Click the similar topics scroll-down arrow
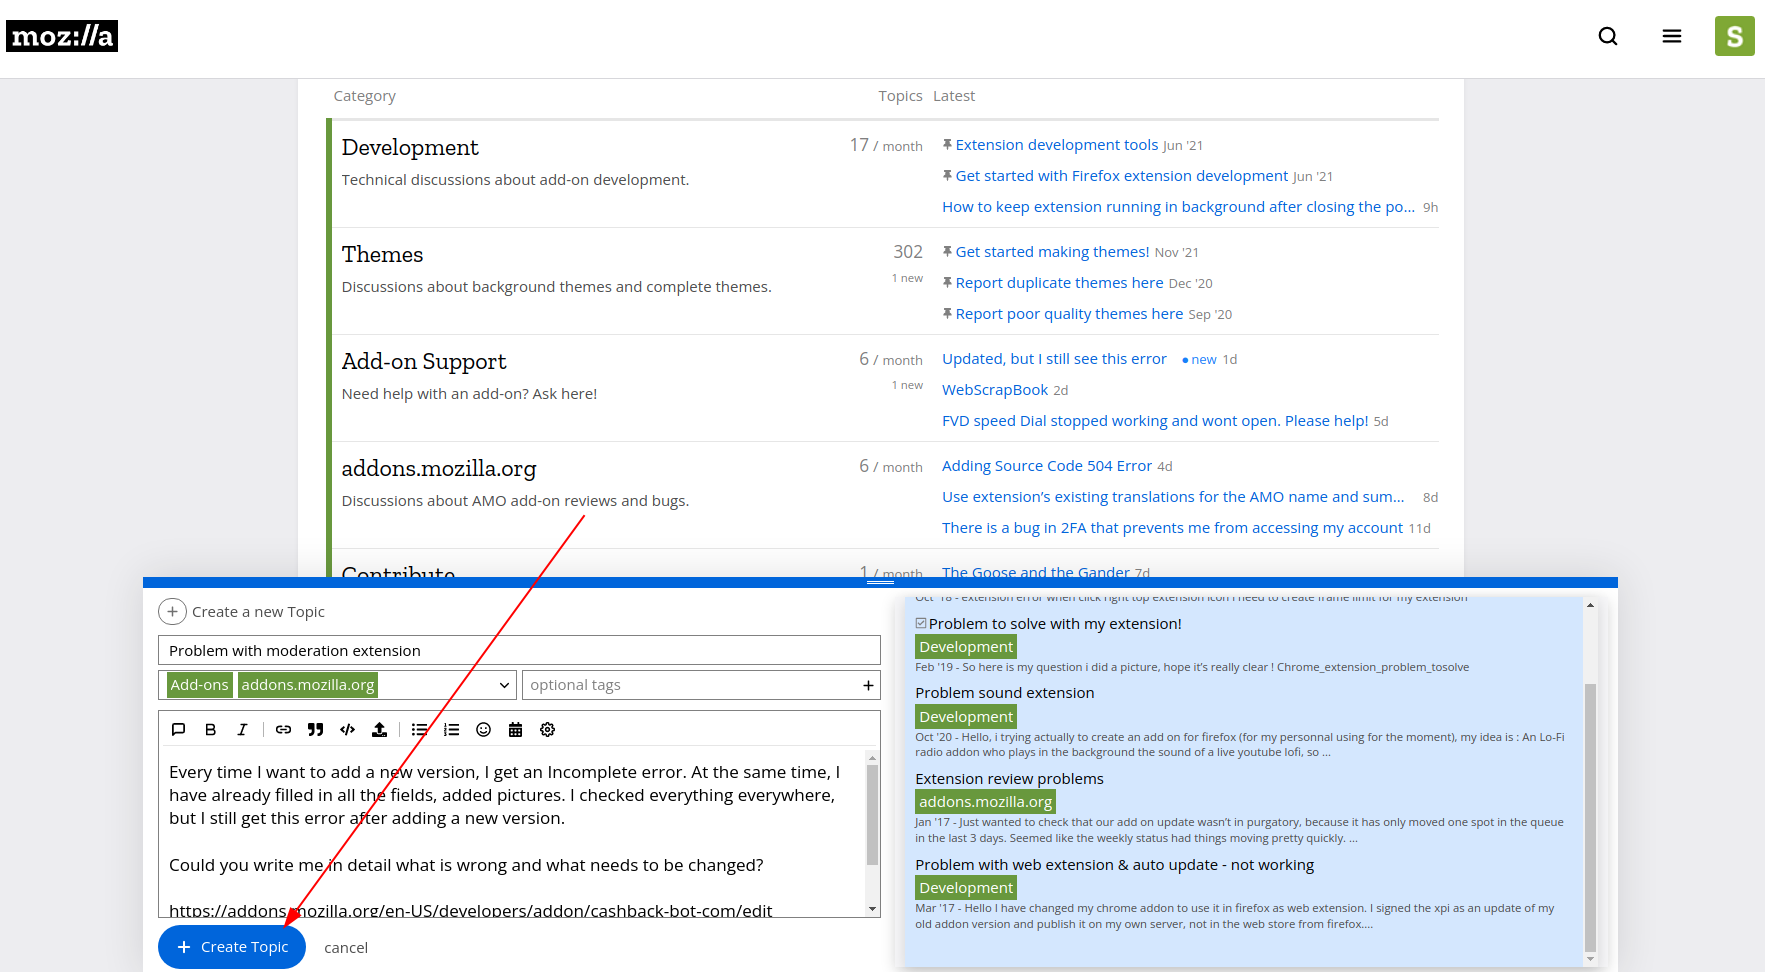This screenshot has height=972, width=1765. 1590,960
